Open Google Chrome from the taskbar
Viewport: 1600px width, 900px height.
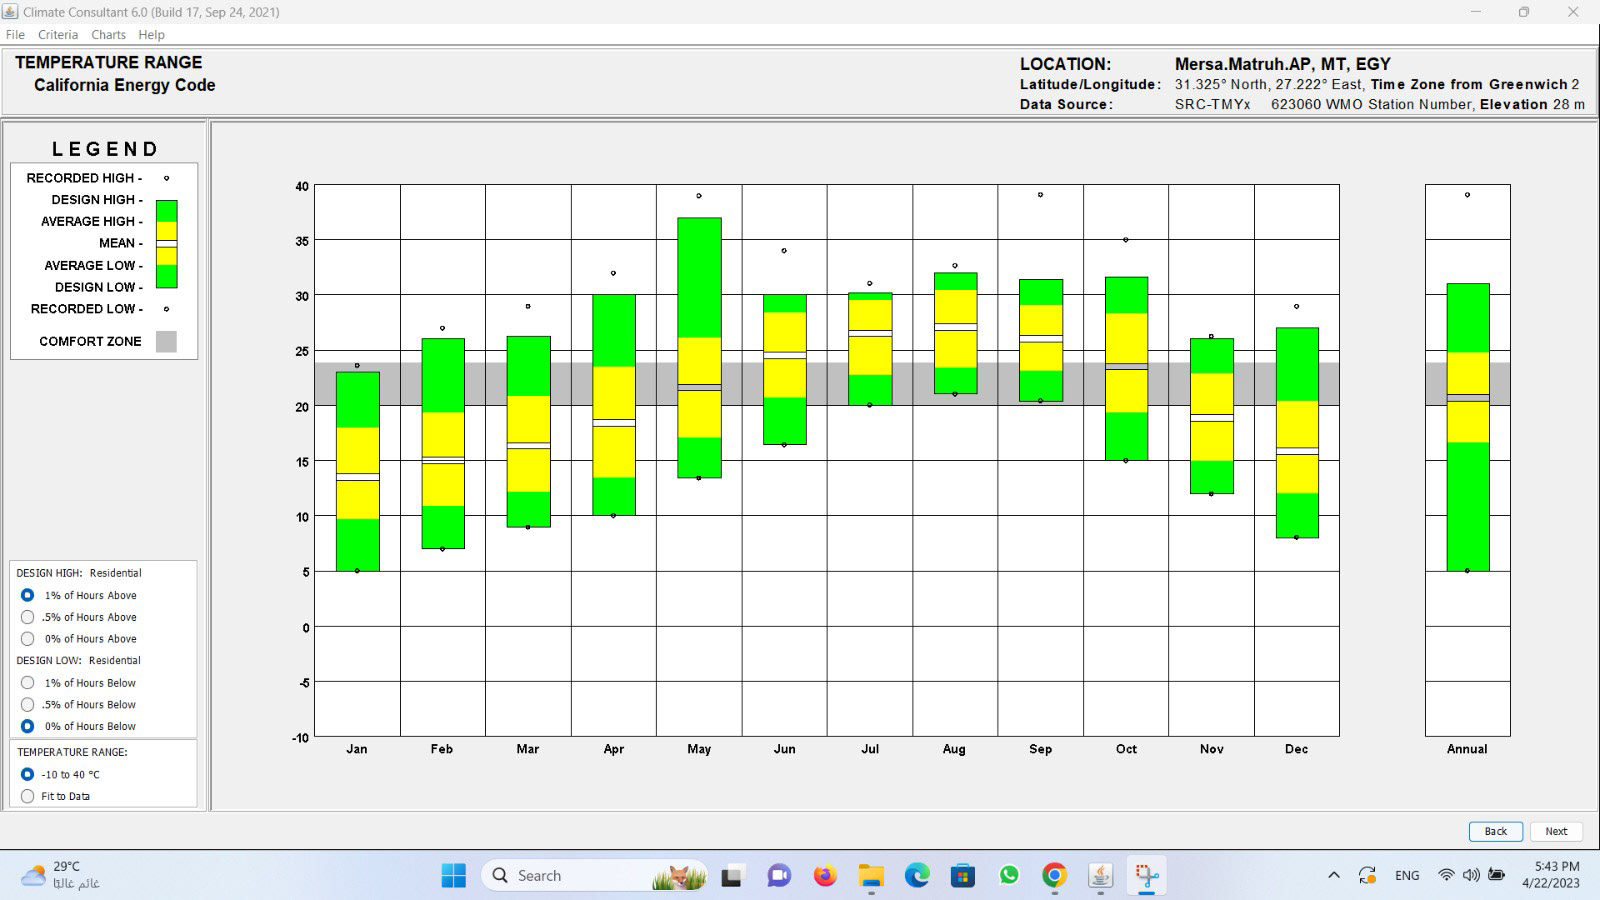[1054, 876]
